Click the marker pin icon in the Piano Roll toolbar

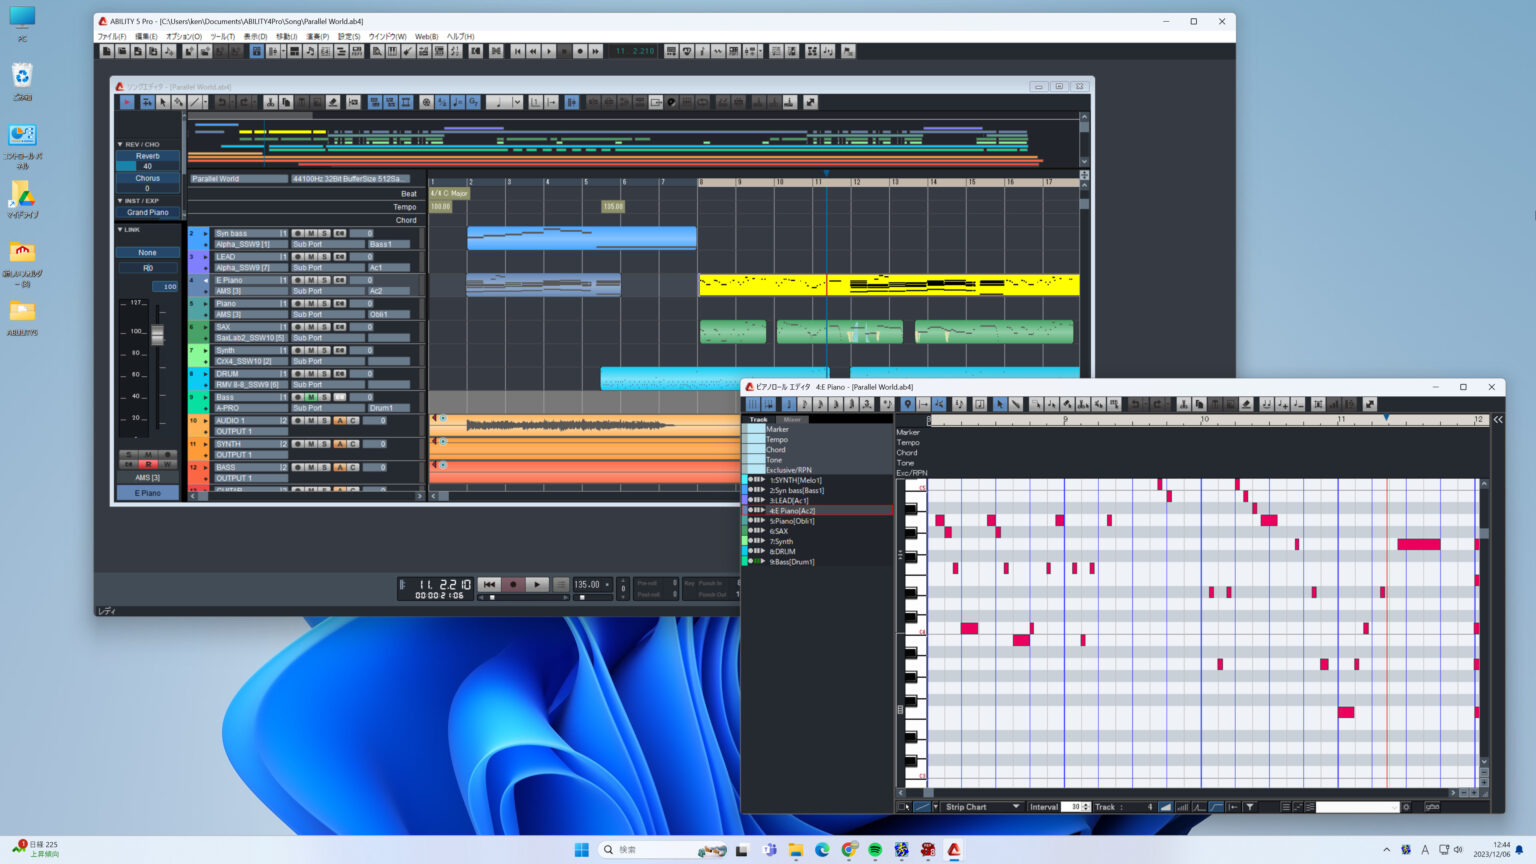pos(907,404)
